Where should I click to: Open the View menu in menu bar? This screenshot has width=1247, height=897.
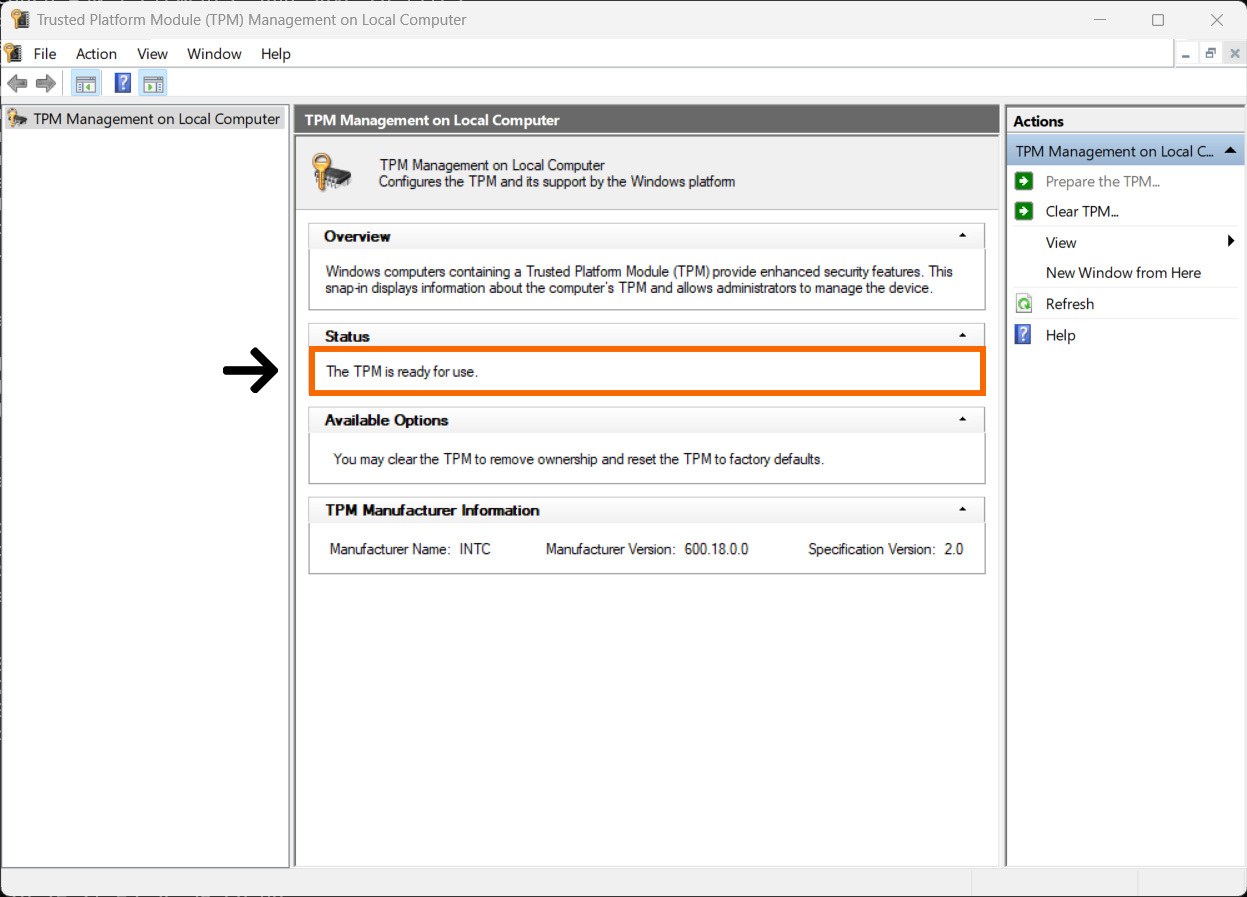point(152,54)
